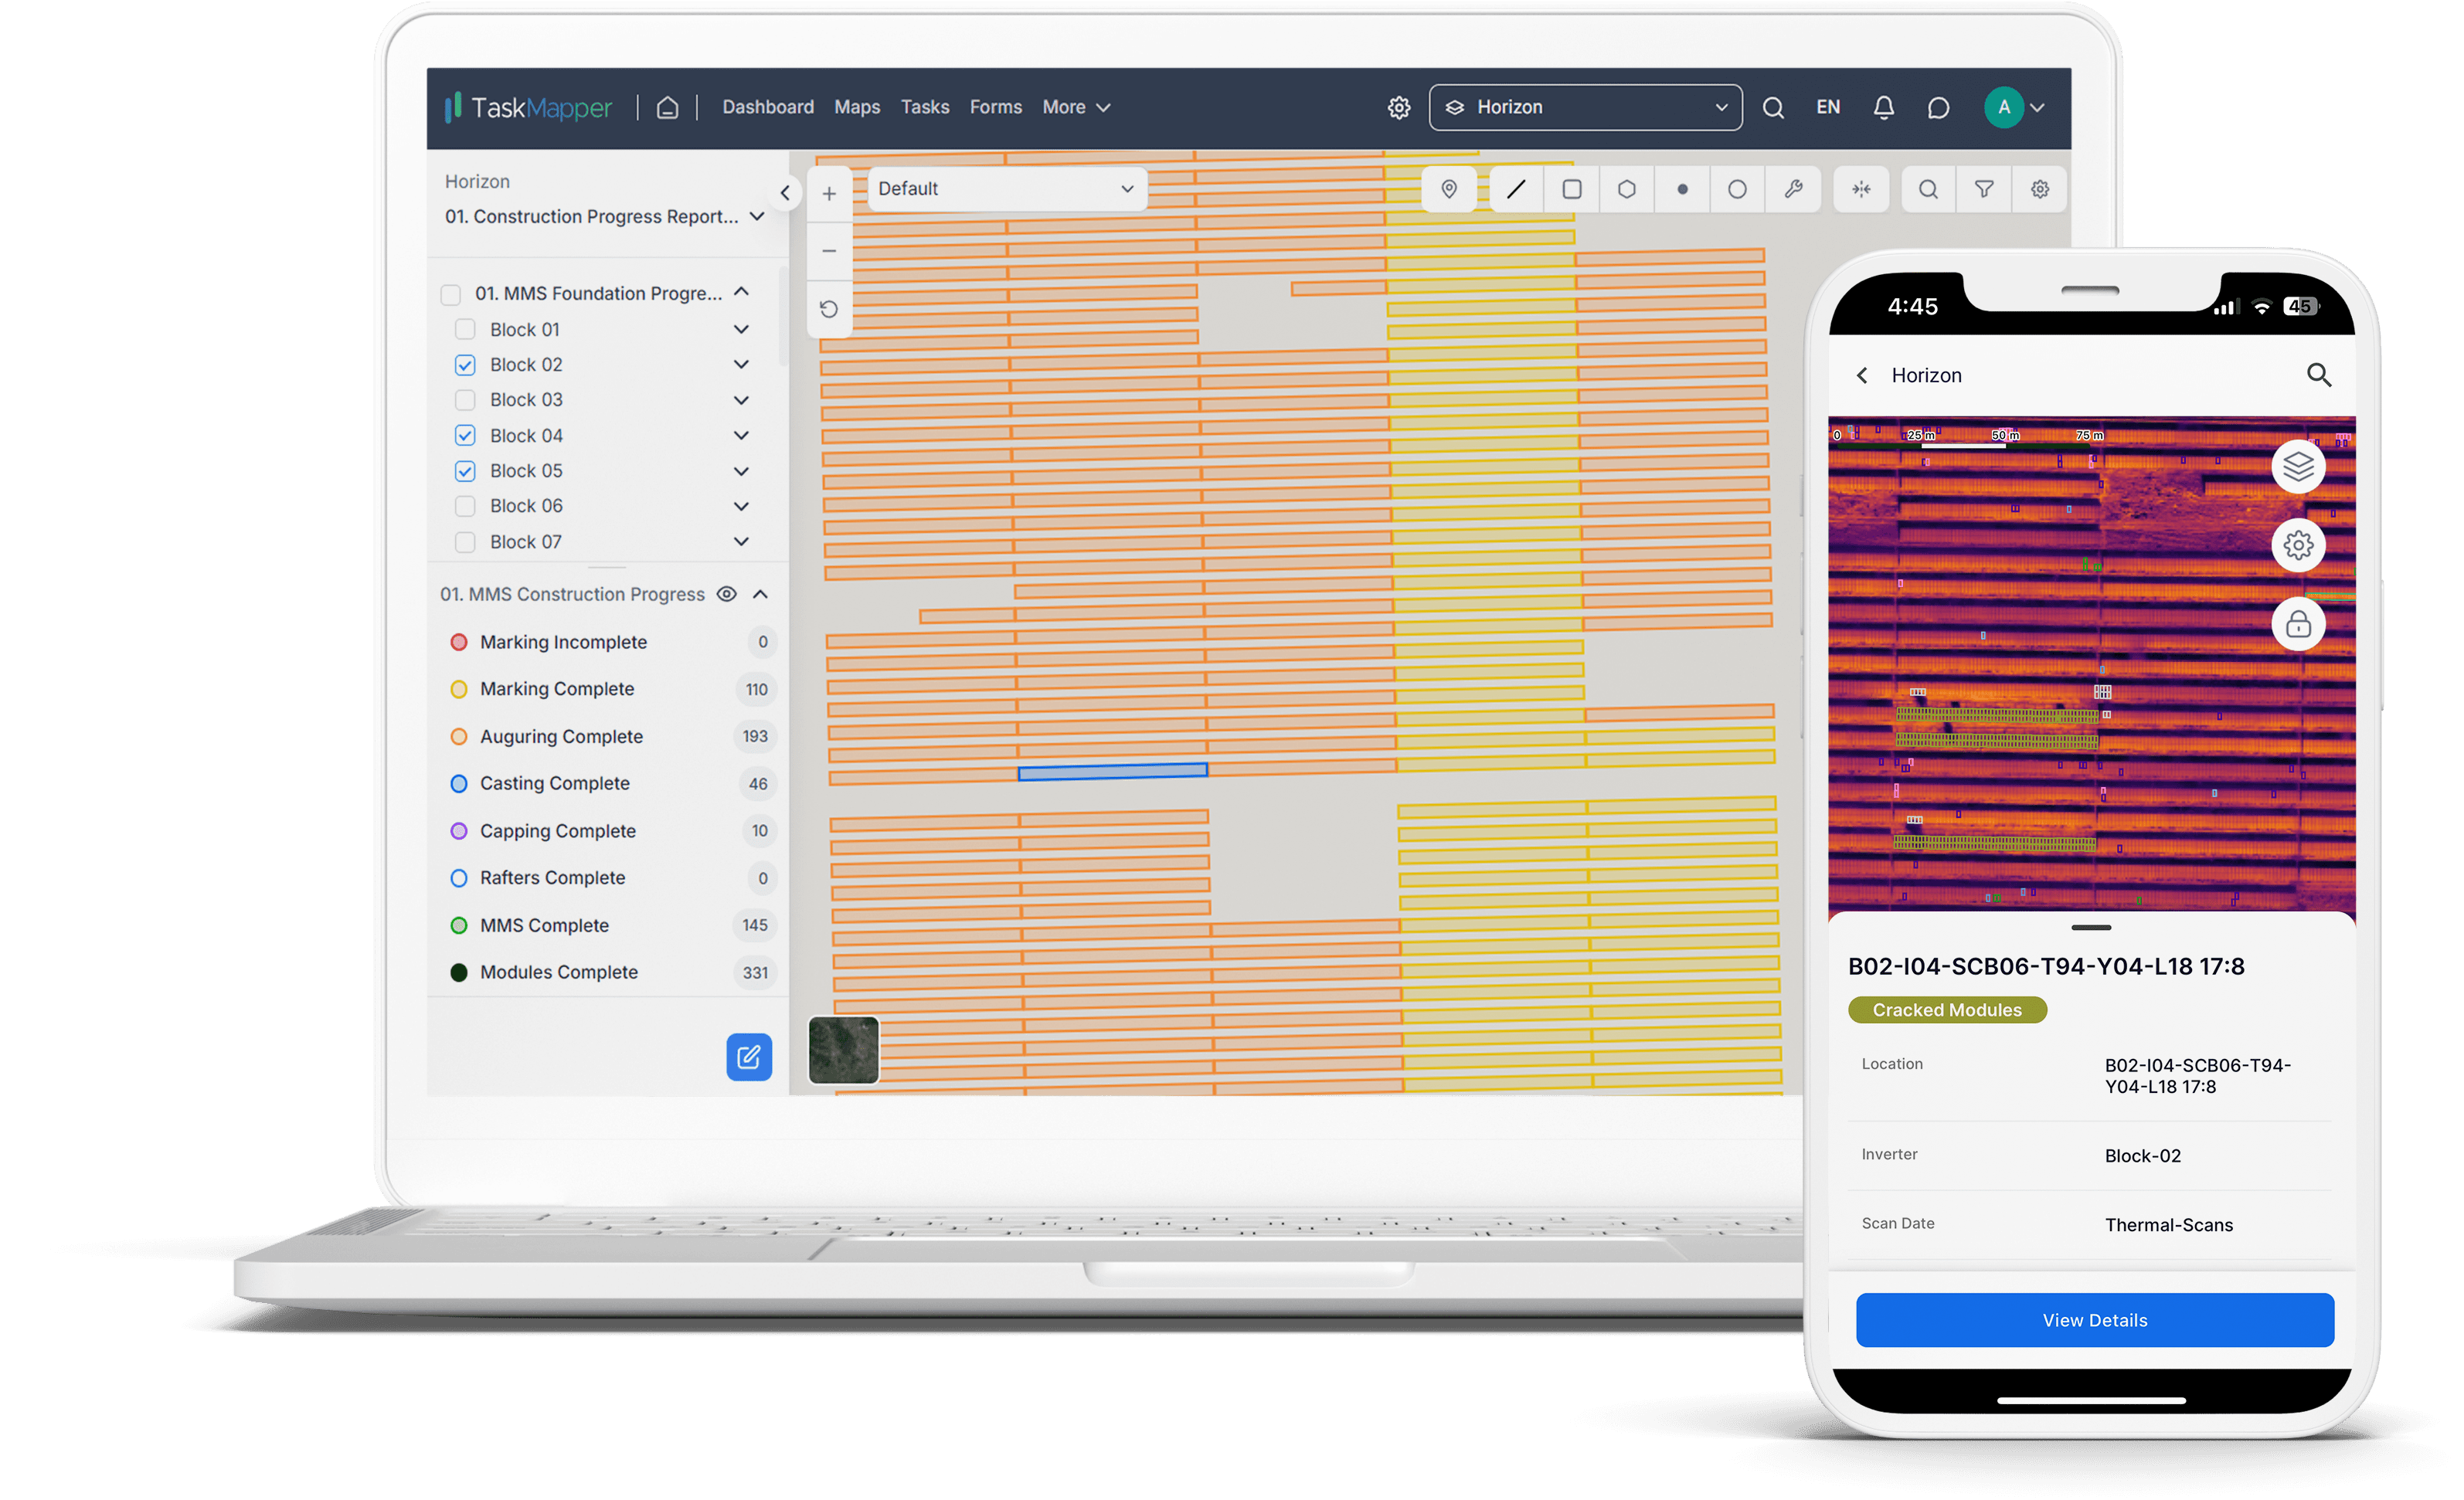Open the layers panel on the phone map
This screenshot has width=2464, height=1500.
coord(2299,466)
